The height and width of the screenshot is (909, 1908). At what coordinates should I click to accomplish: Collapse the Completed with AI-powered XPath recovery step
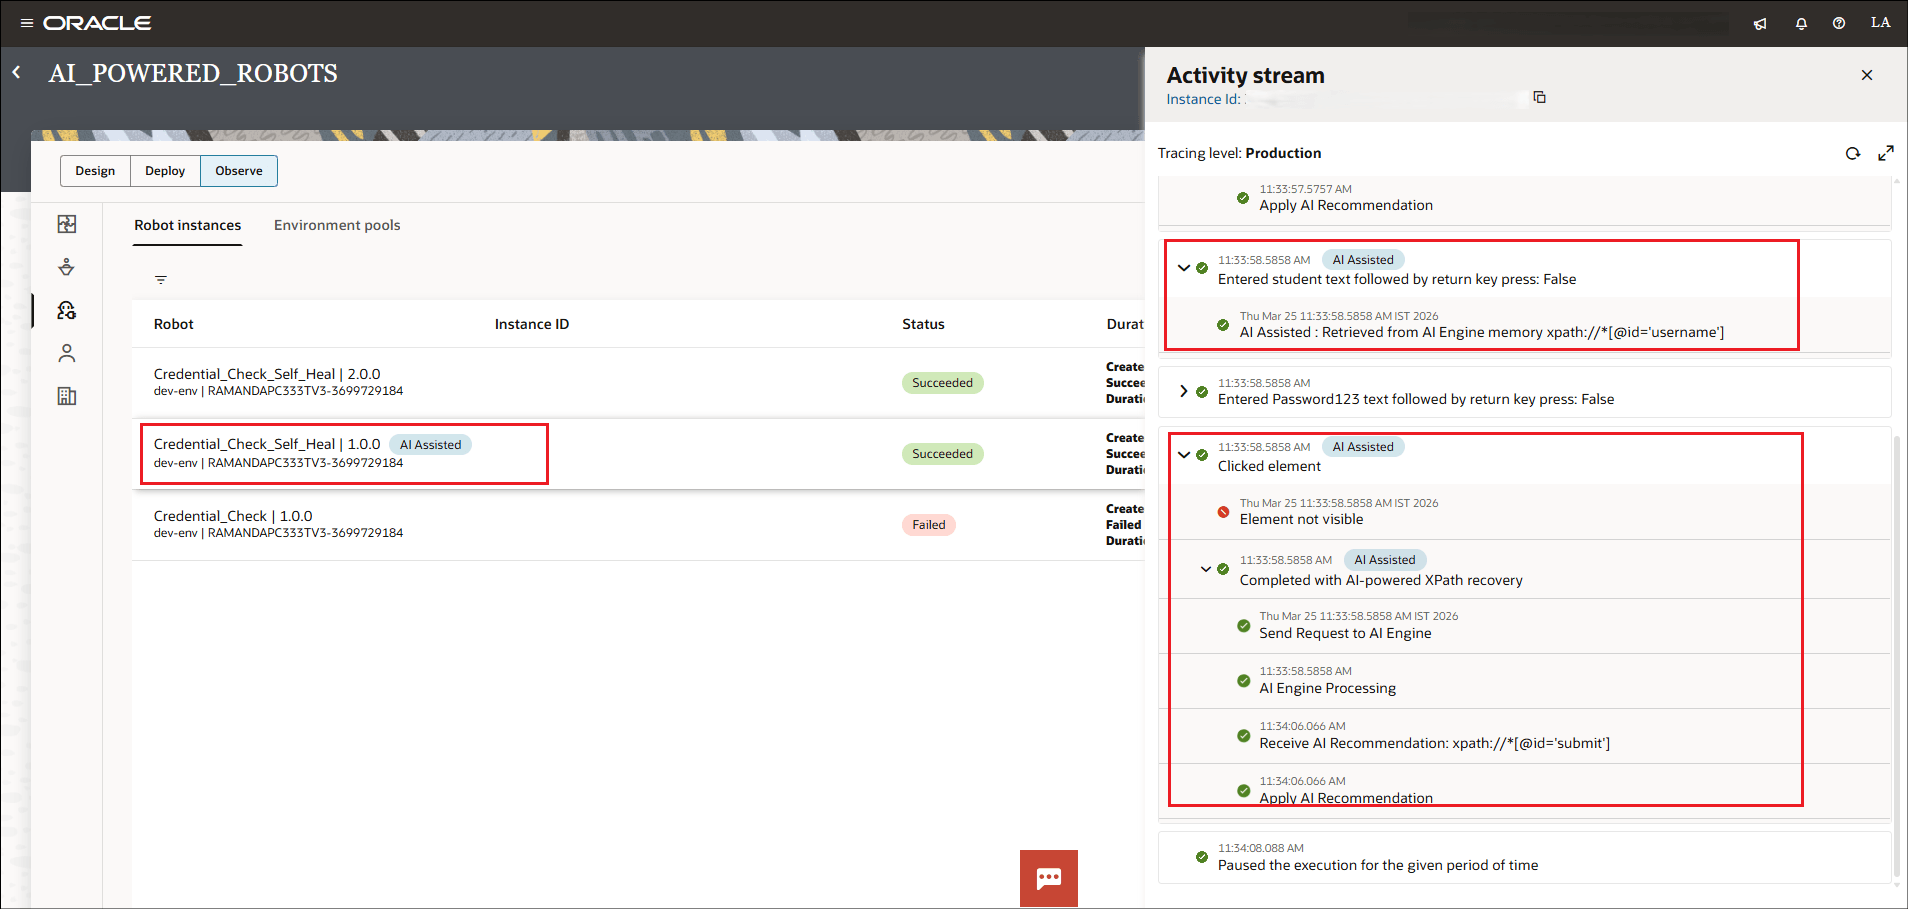(x=1206, y=569)
